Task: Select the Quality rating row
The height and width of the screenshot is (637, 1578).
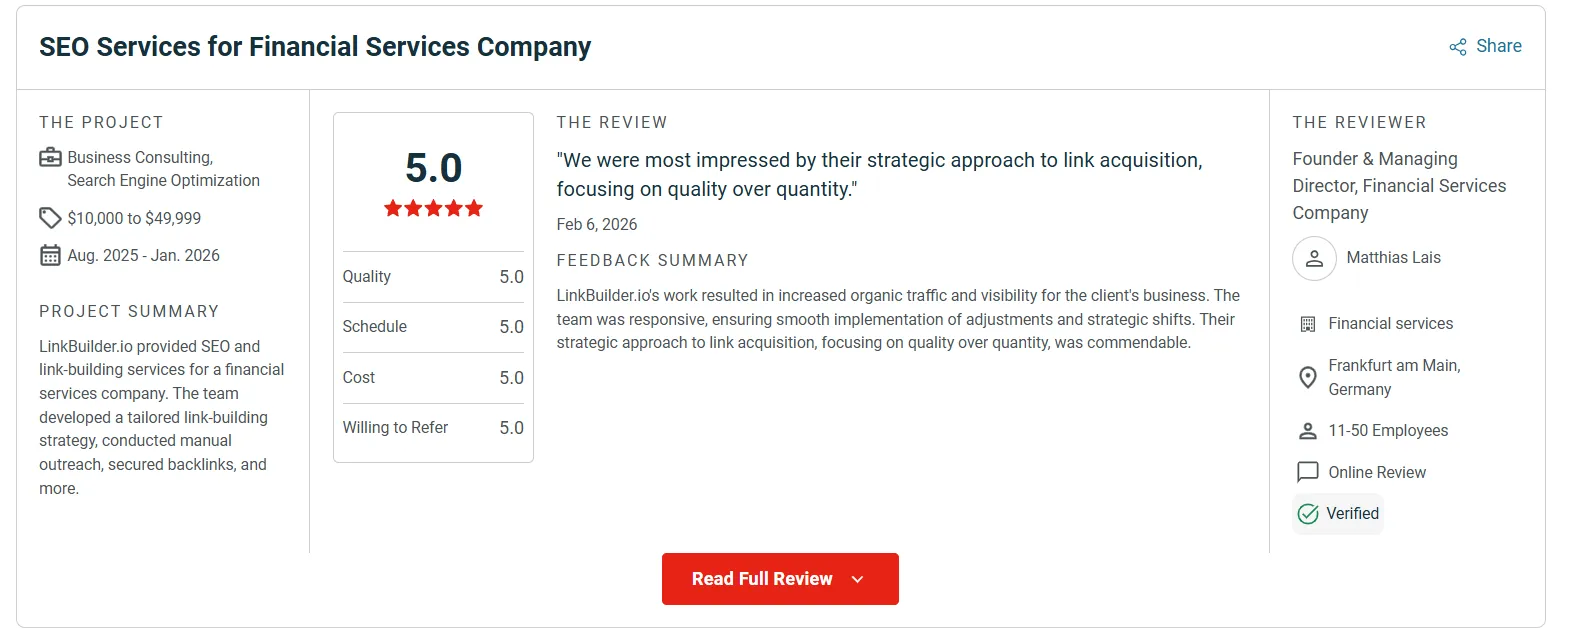Action: [x=432, y=277]
